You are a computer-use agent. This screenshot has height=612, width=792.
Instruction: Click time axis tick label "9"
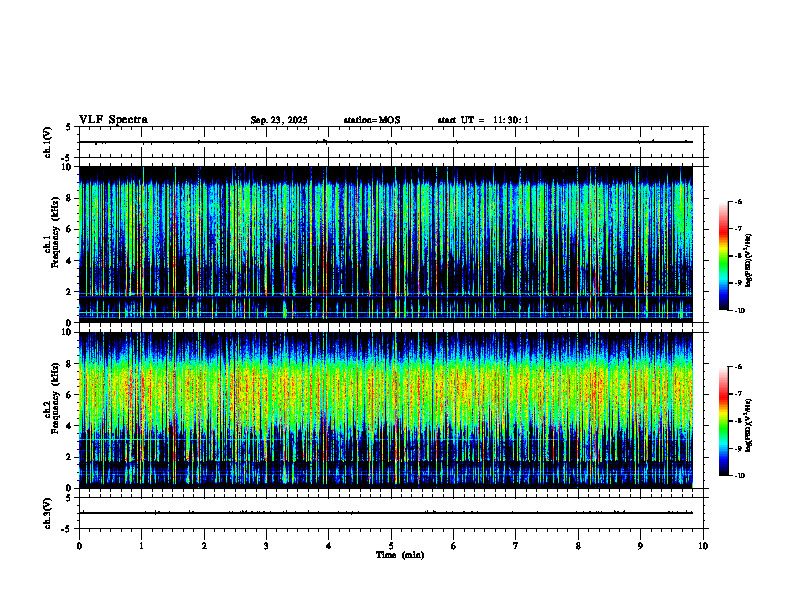pos(640,546)
